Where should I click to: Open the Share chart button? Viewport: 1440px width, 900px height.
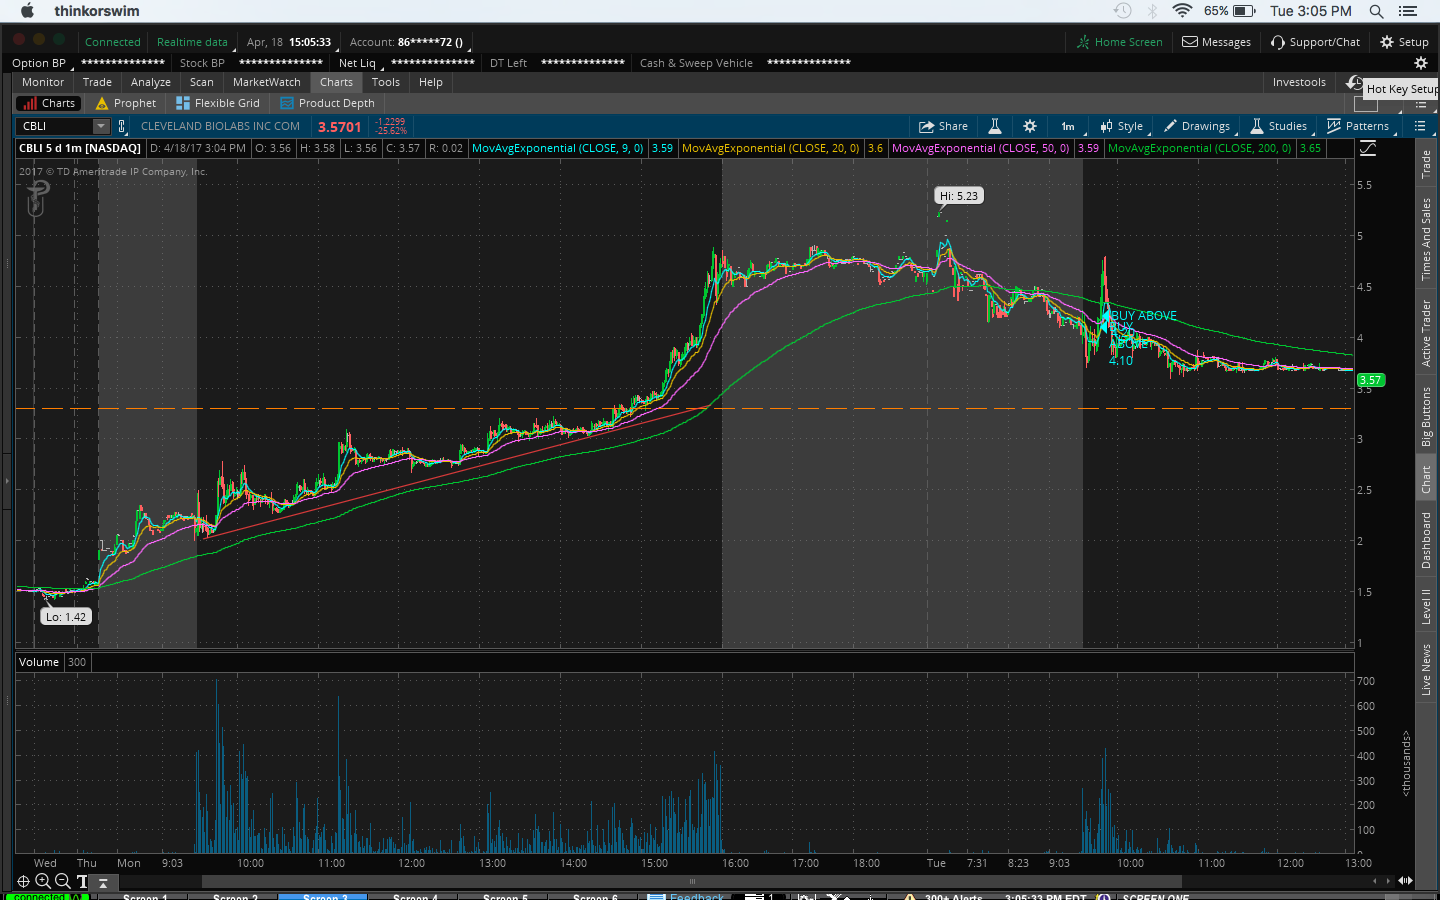tap(943, 126)
